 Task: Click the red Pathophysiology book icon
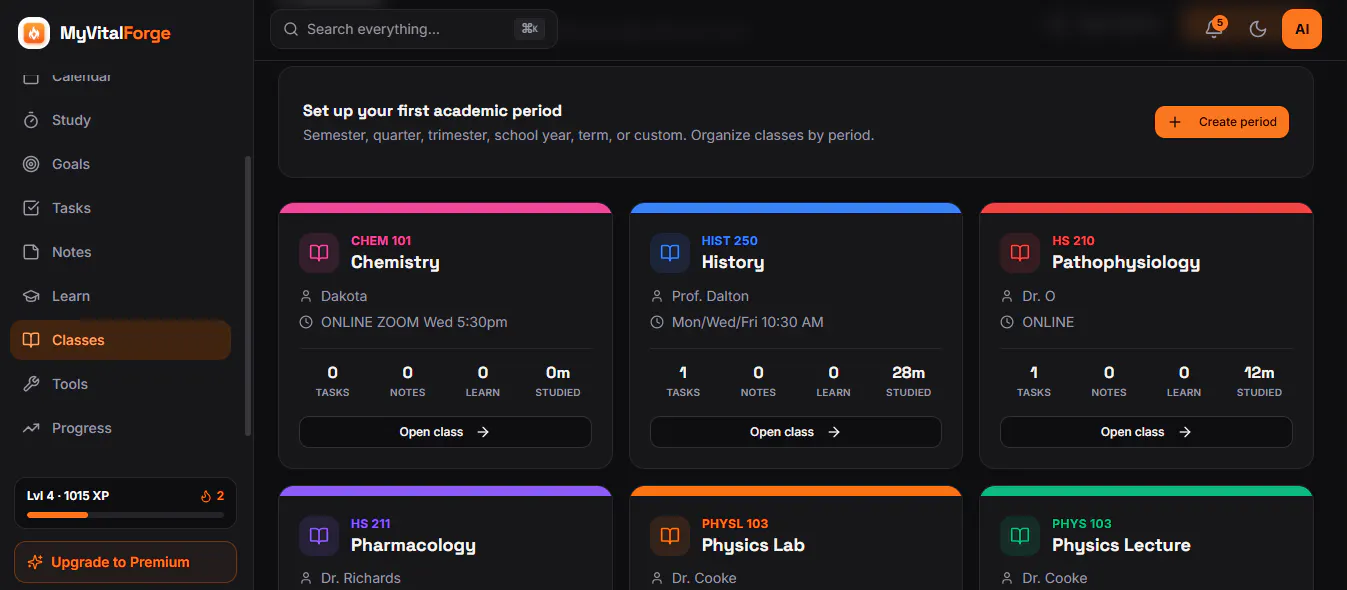1020,253
